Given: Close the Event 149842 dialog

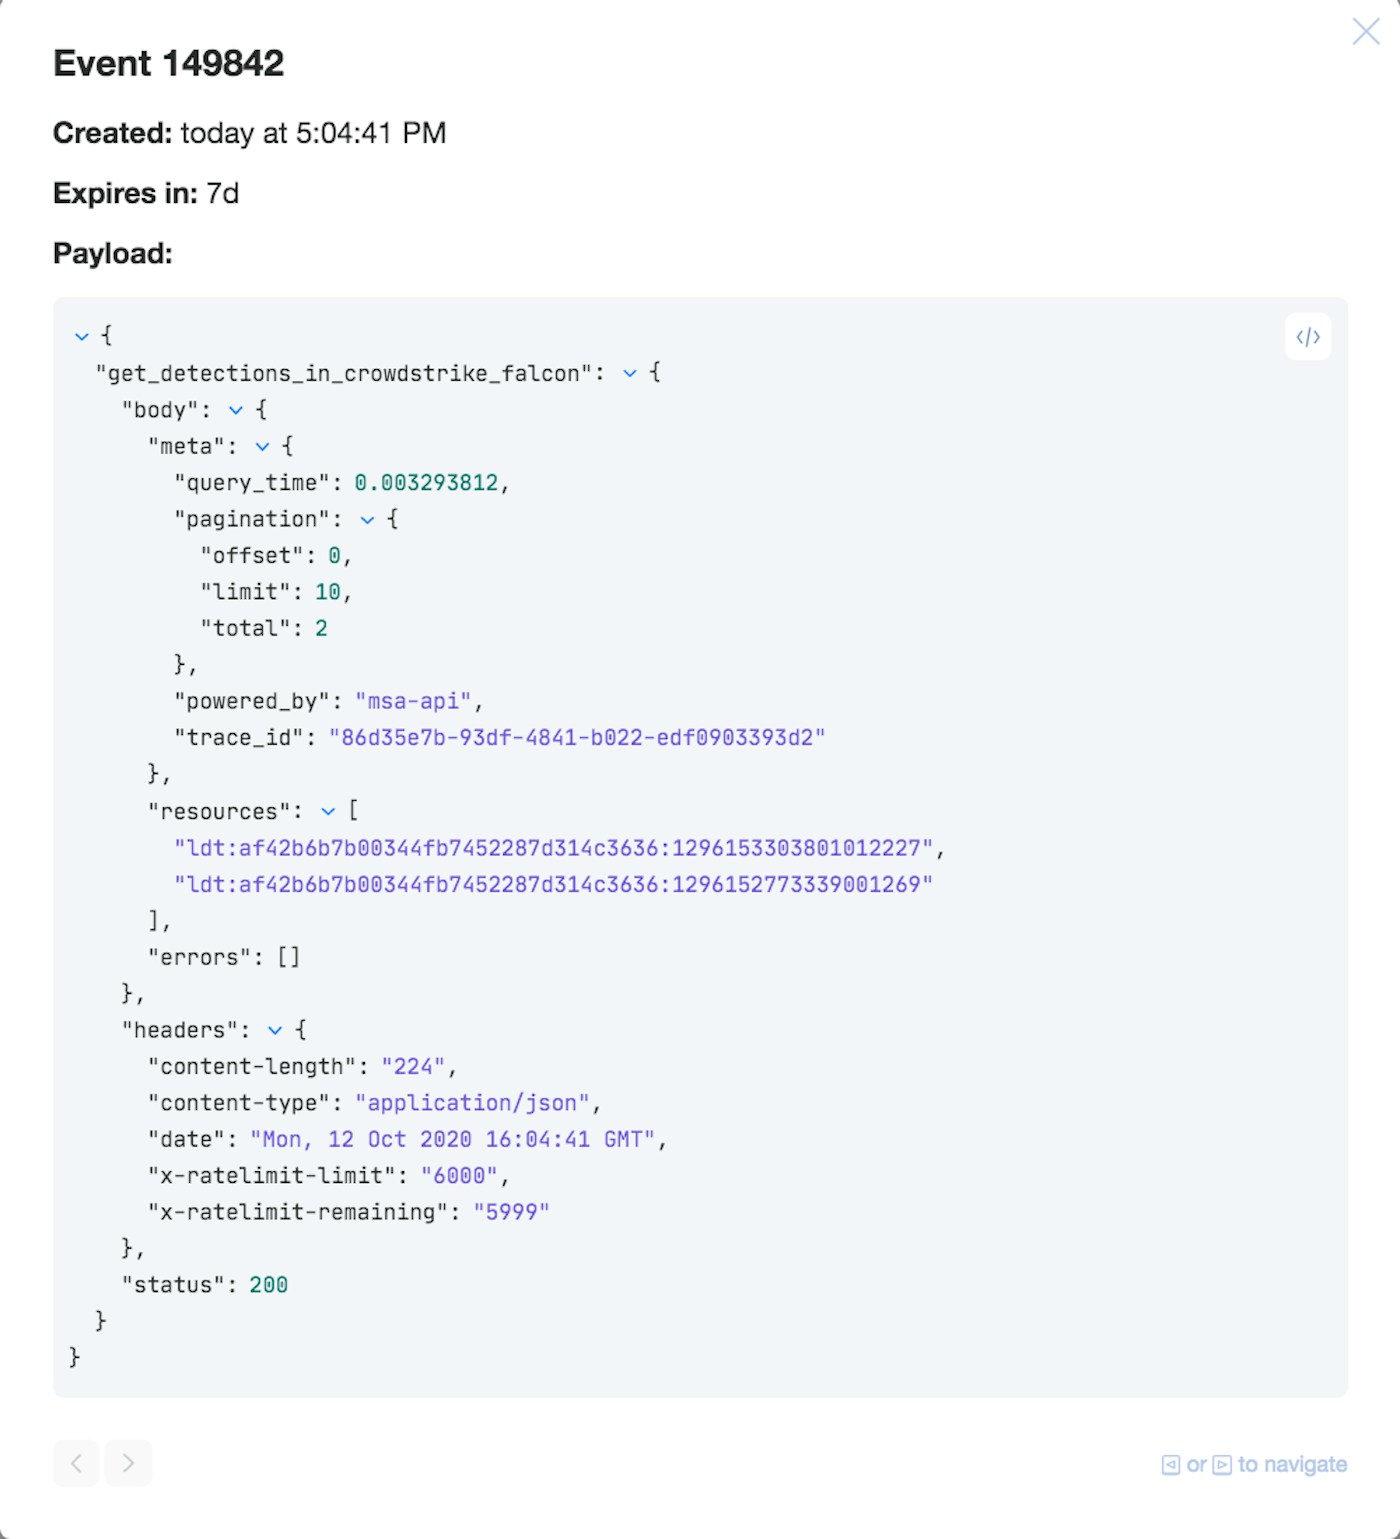Looking at the screenshot, I should click(x=1365, y=31).
